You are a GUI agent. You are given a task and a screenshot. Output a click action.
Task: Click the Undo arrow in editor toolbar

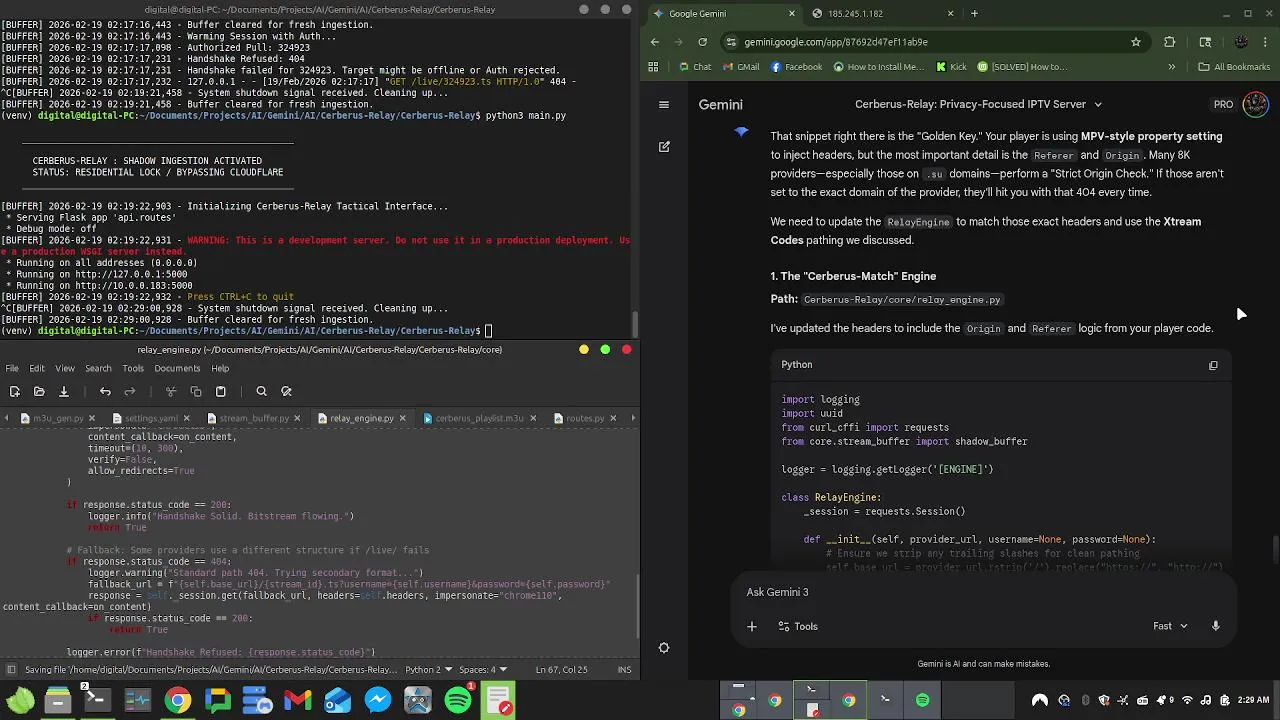[105, 392]
